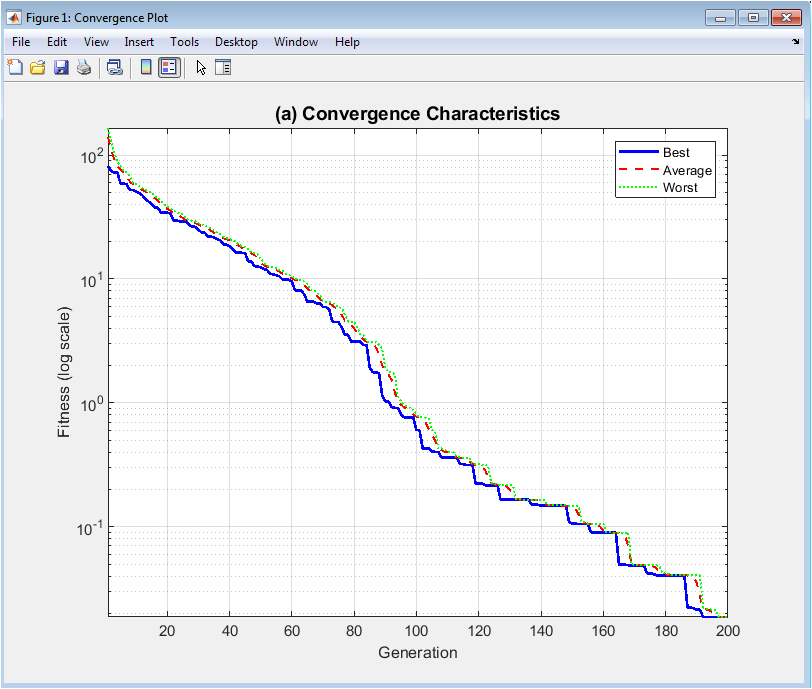Insert a colorbar from the toolbar

146,67
